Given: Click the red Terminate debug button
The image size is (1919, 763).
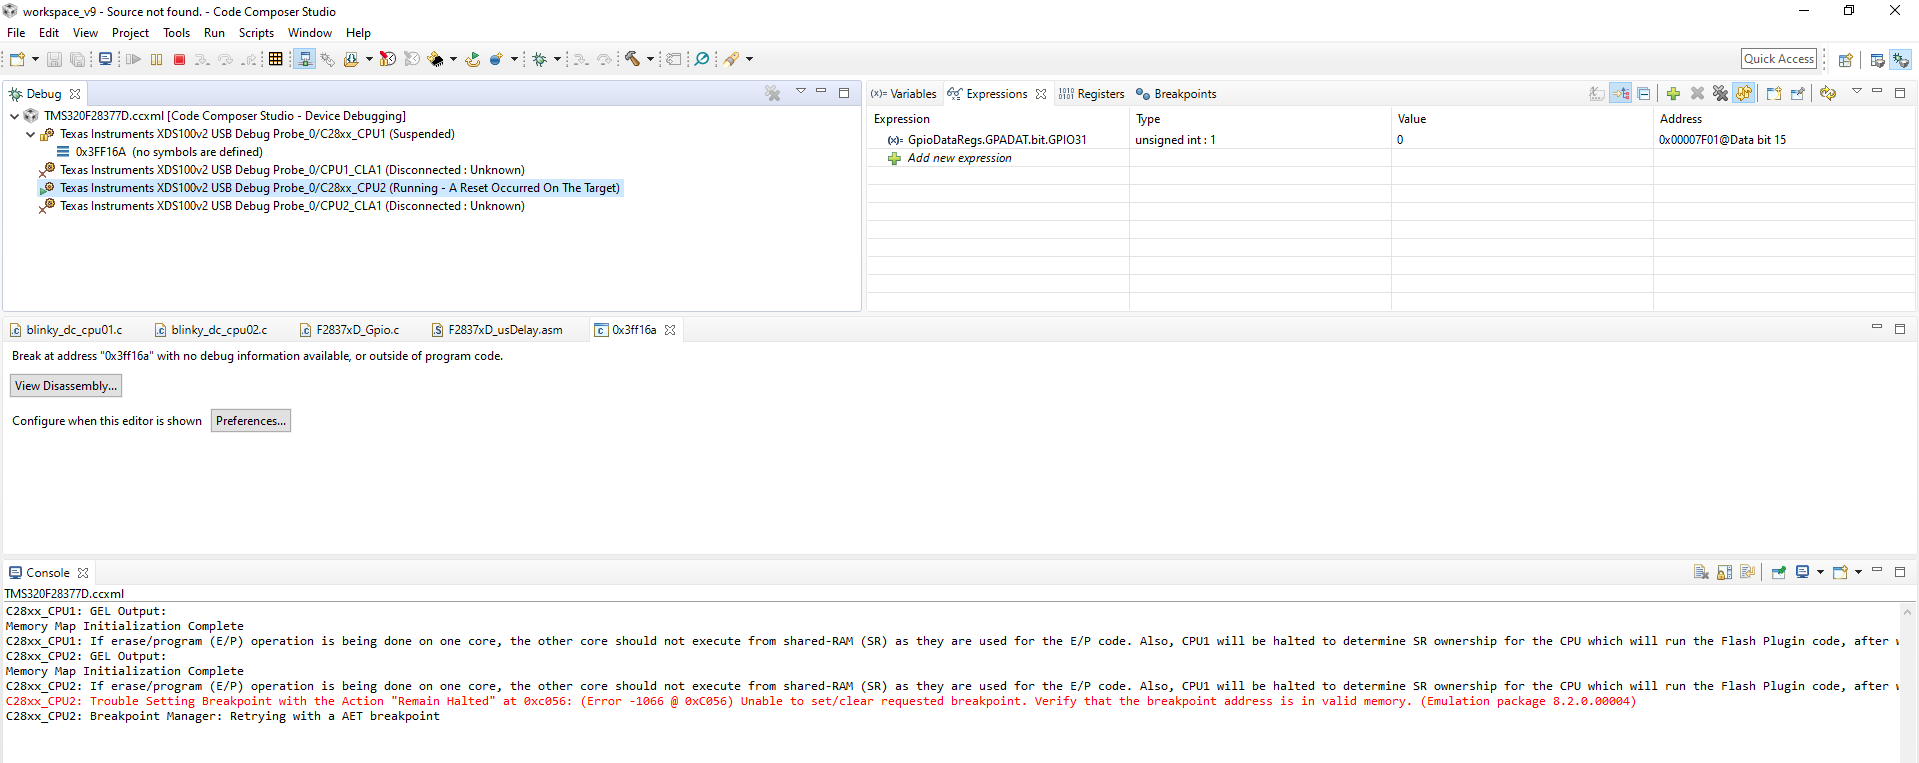Looking at the screenshot, I should pyautogui.click(x=179, y=59).
